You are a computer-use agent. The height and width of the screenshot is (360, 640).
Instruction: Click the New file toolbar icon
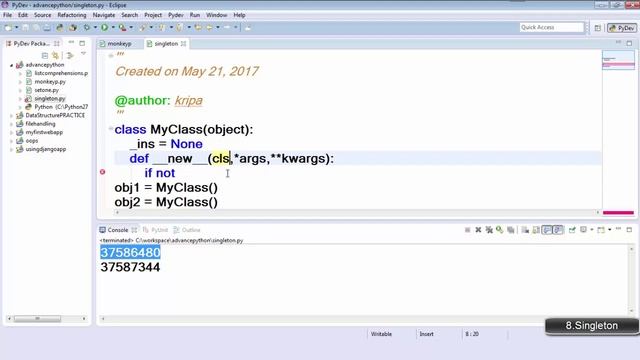[x=8, y=27]
